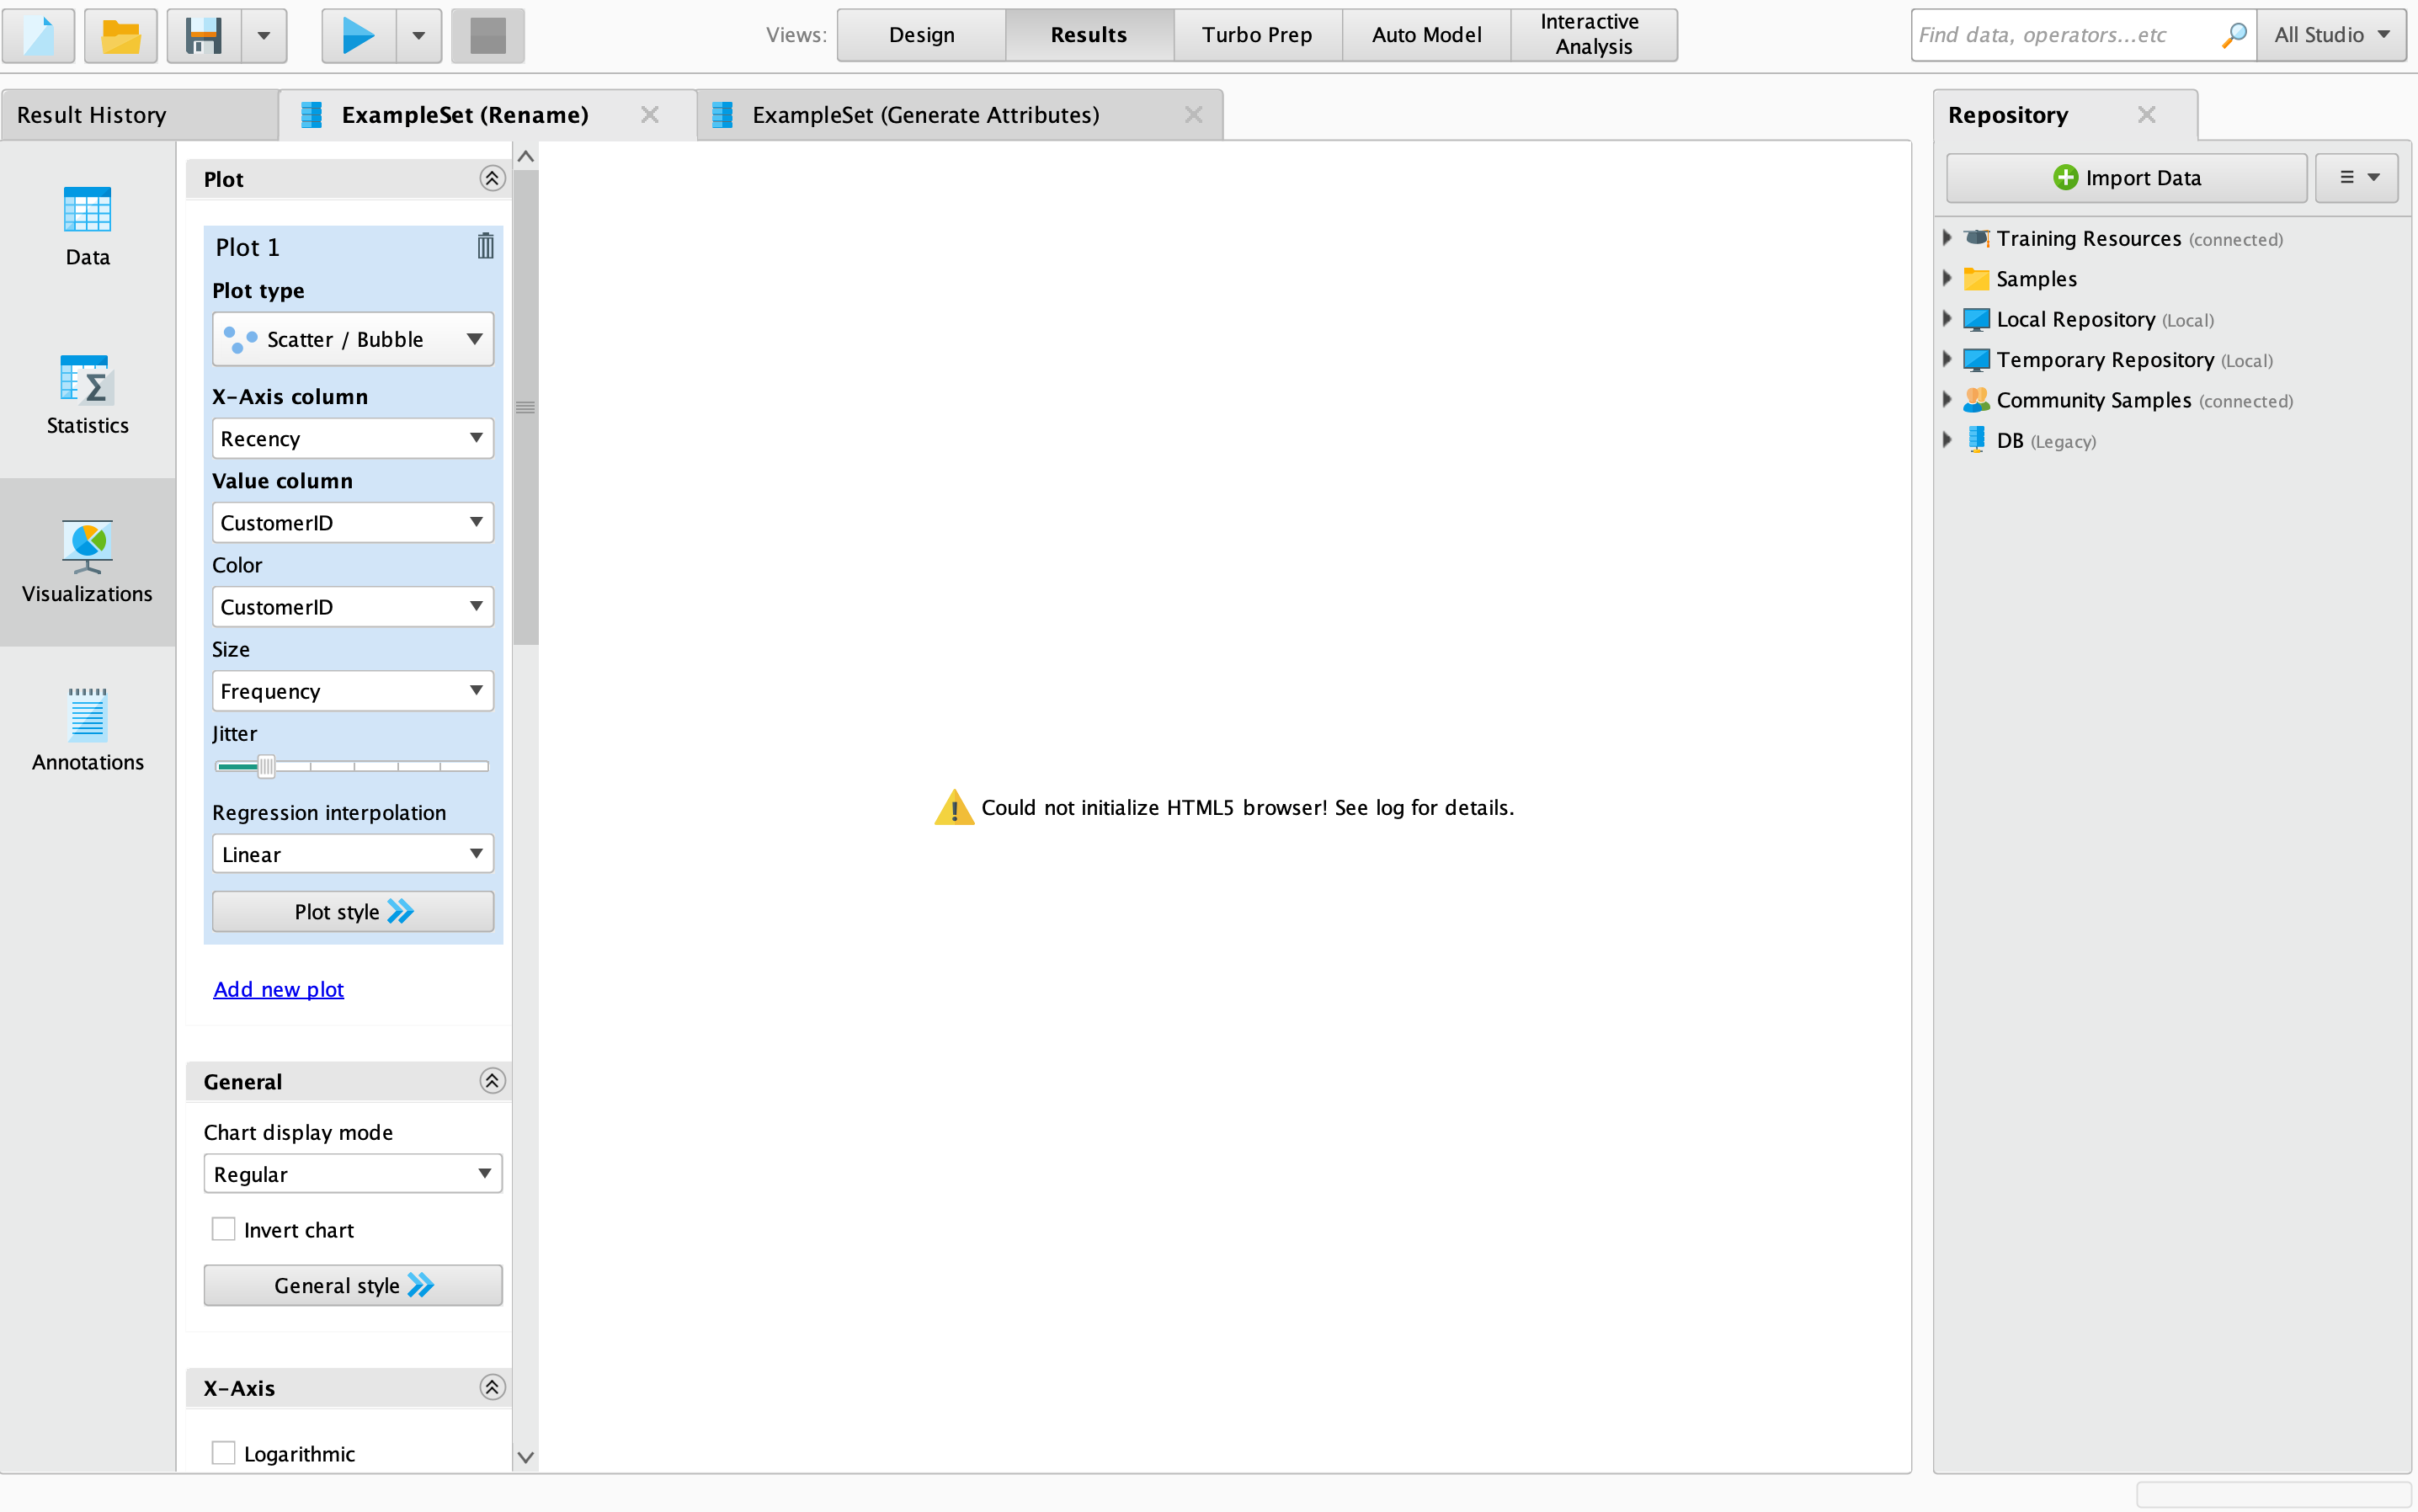Toggle the Invert chart checkbox

point(223,1229)
